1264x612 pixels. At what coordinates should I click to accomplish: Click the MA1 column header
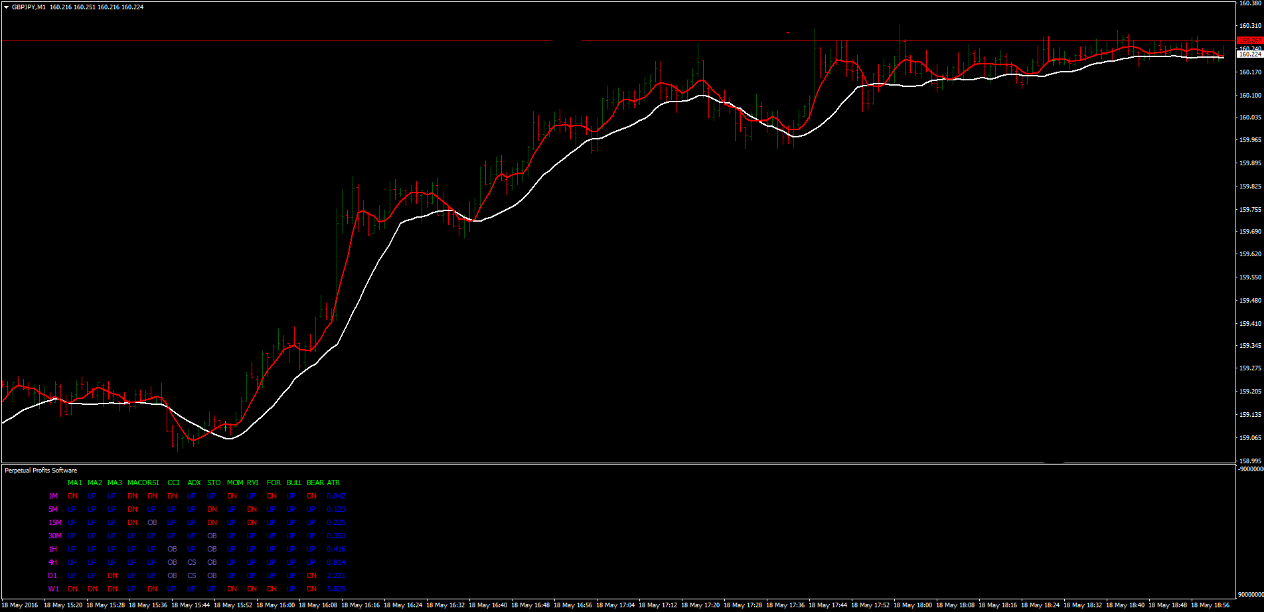[x=73, y=483]
